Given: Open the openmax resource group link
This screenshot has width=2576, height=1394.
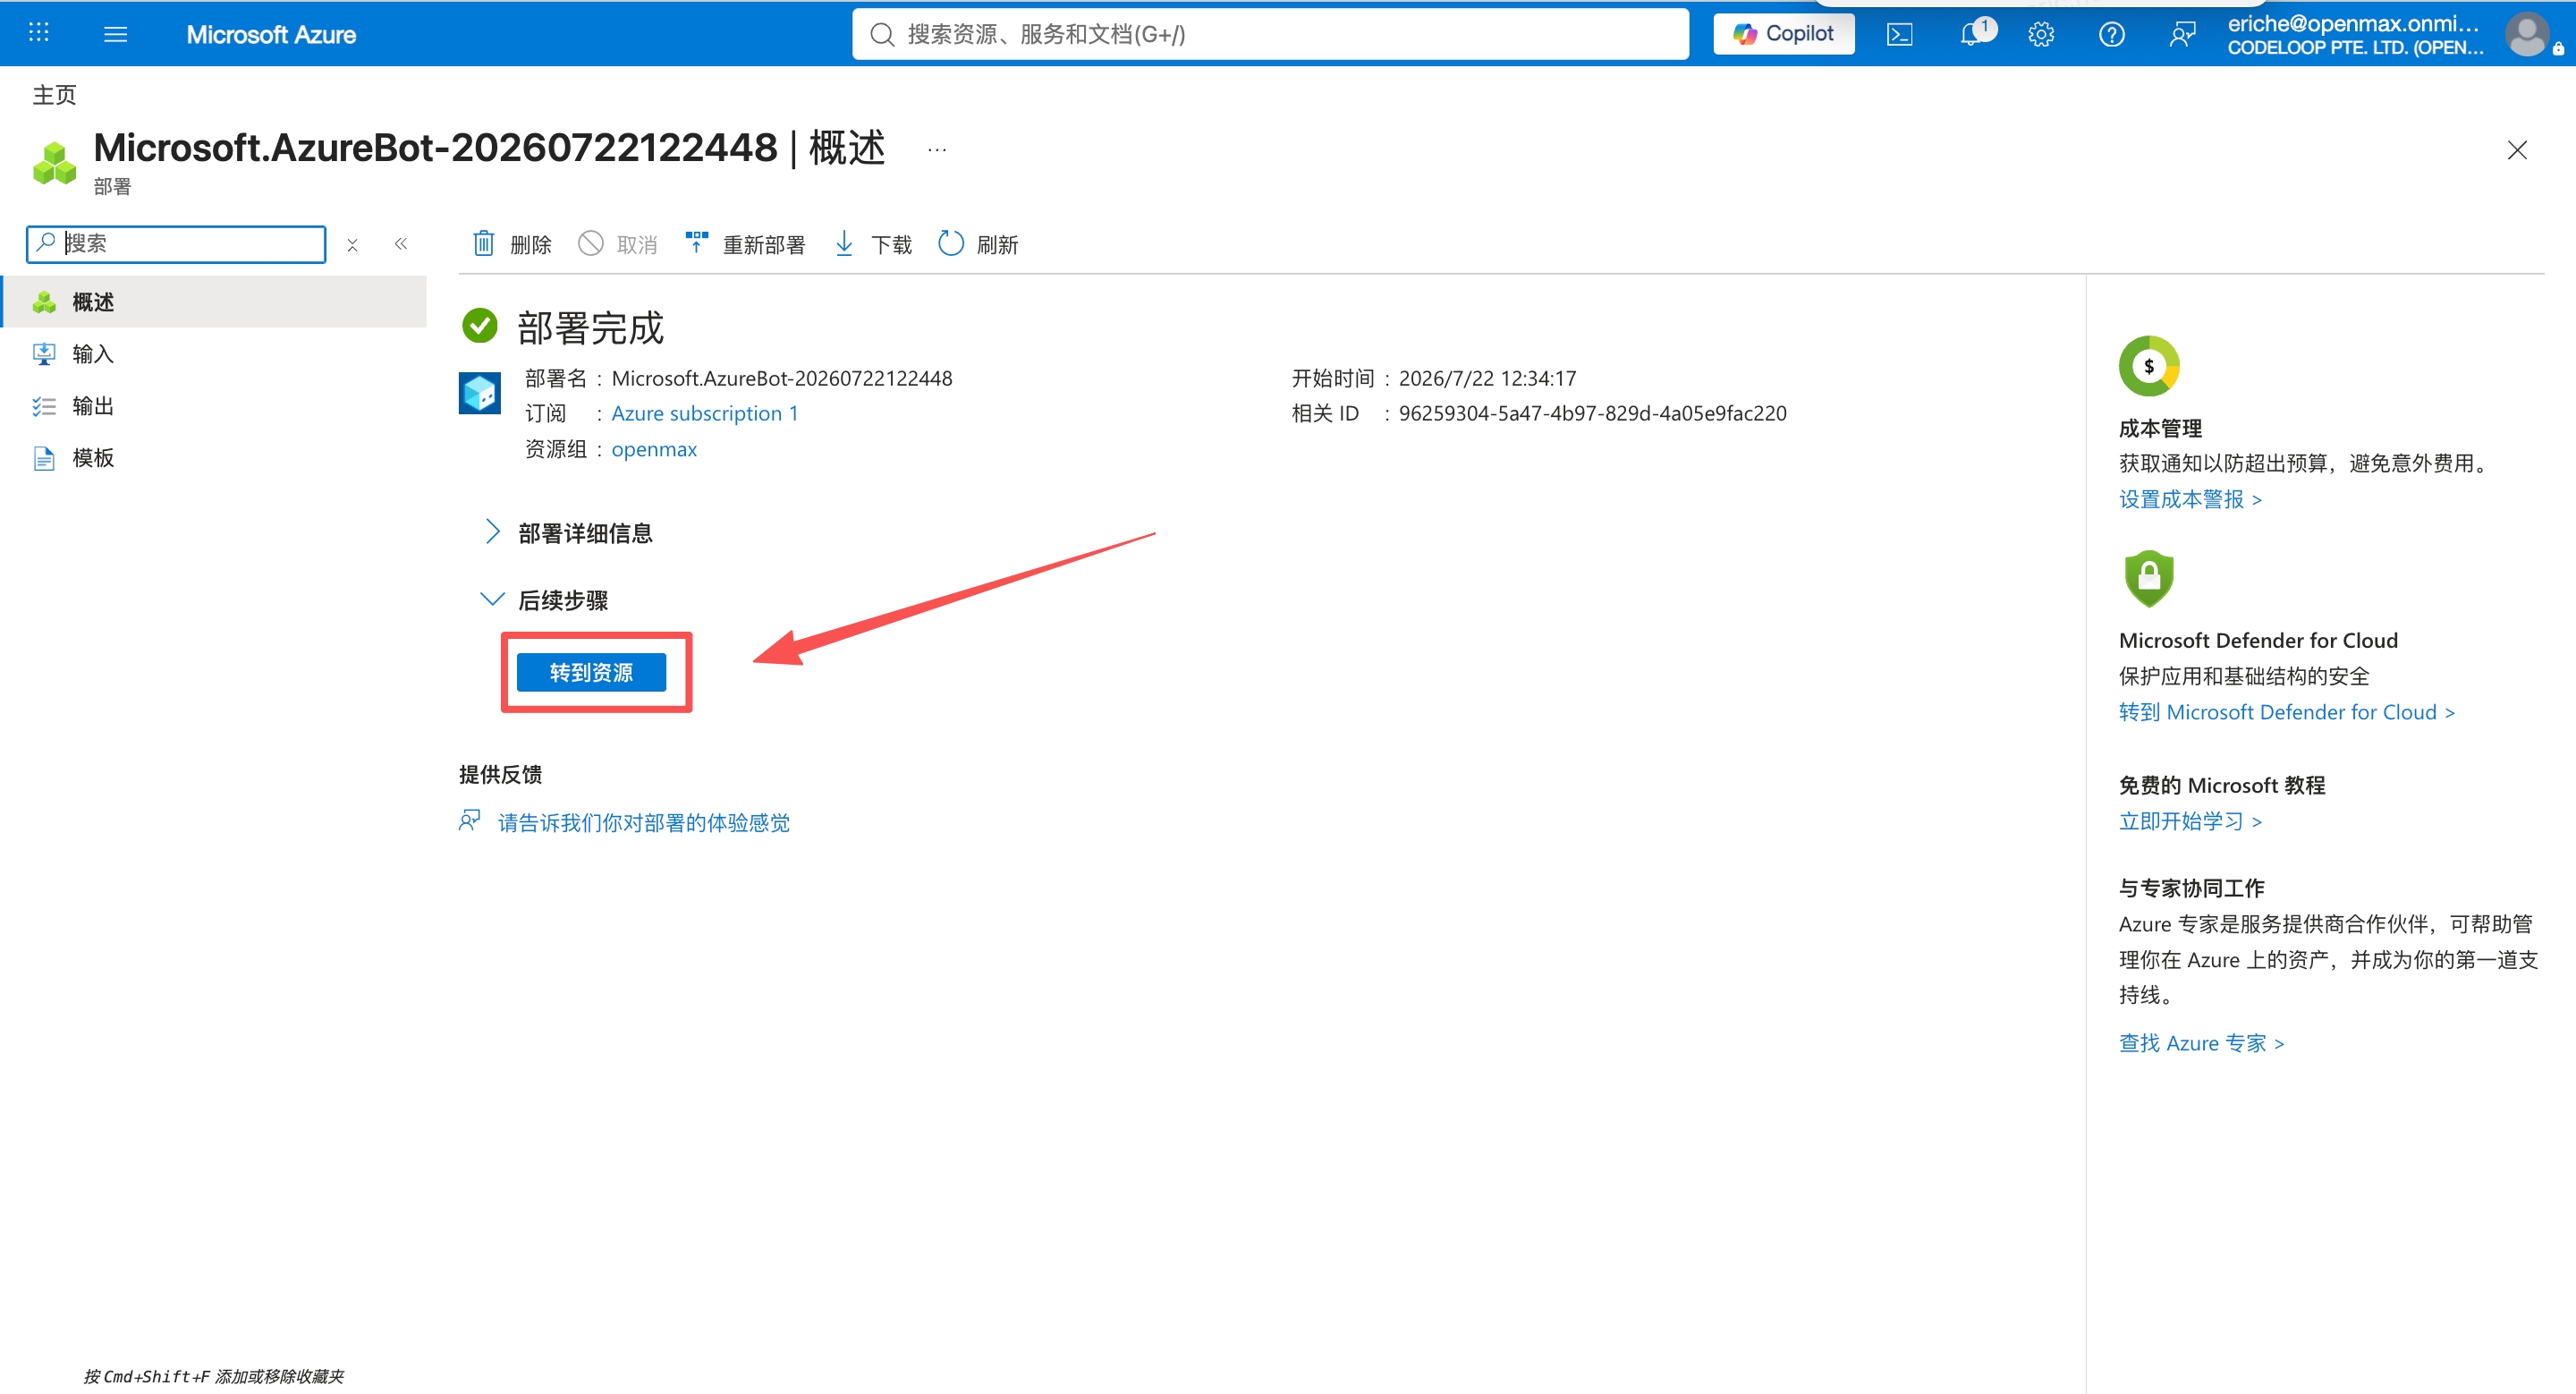Looking at the screenshot, I should (x=654, y=449).
